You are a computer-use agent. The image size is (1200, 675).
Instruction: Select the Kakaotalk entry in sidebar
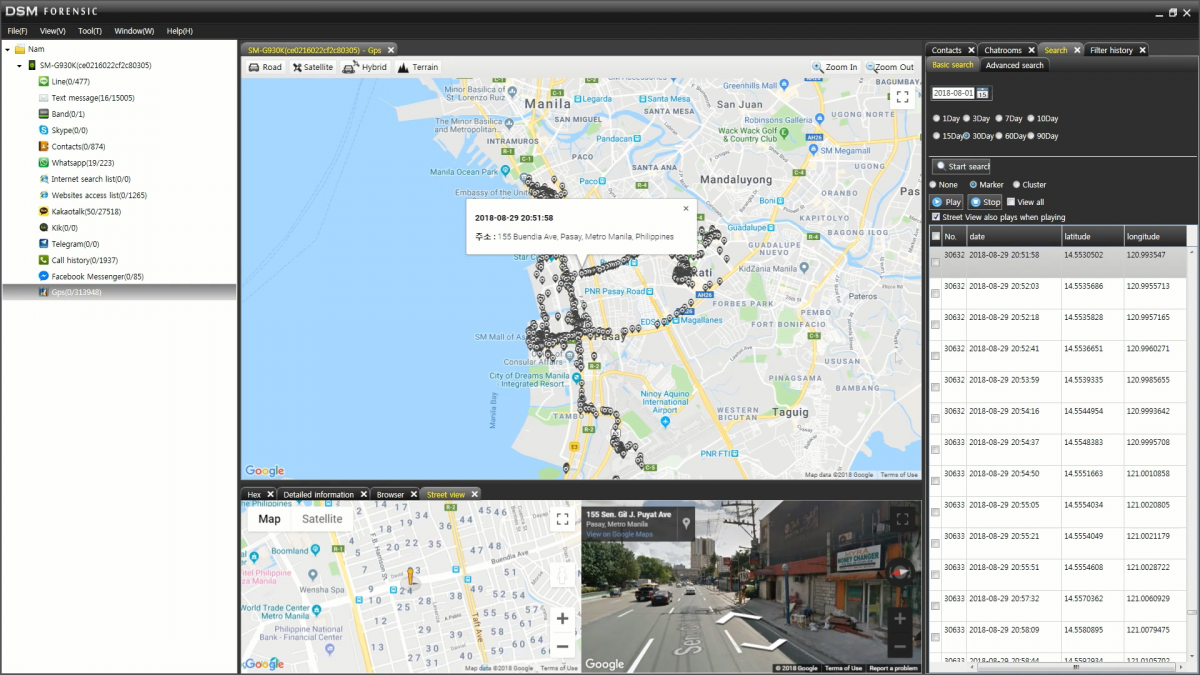tap(85, 211)
